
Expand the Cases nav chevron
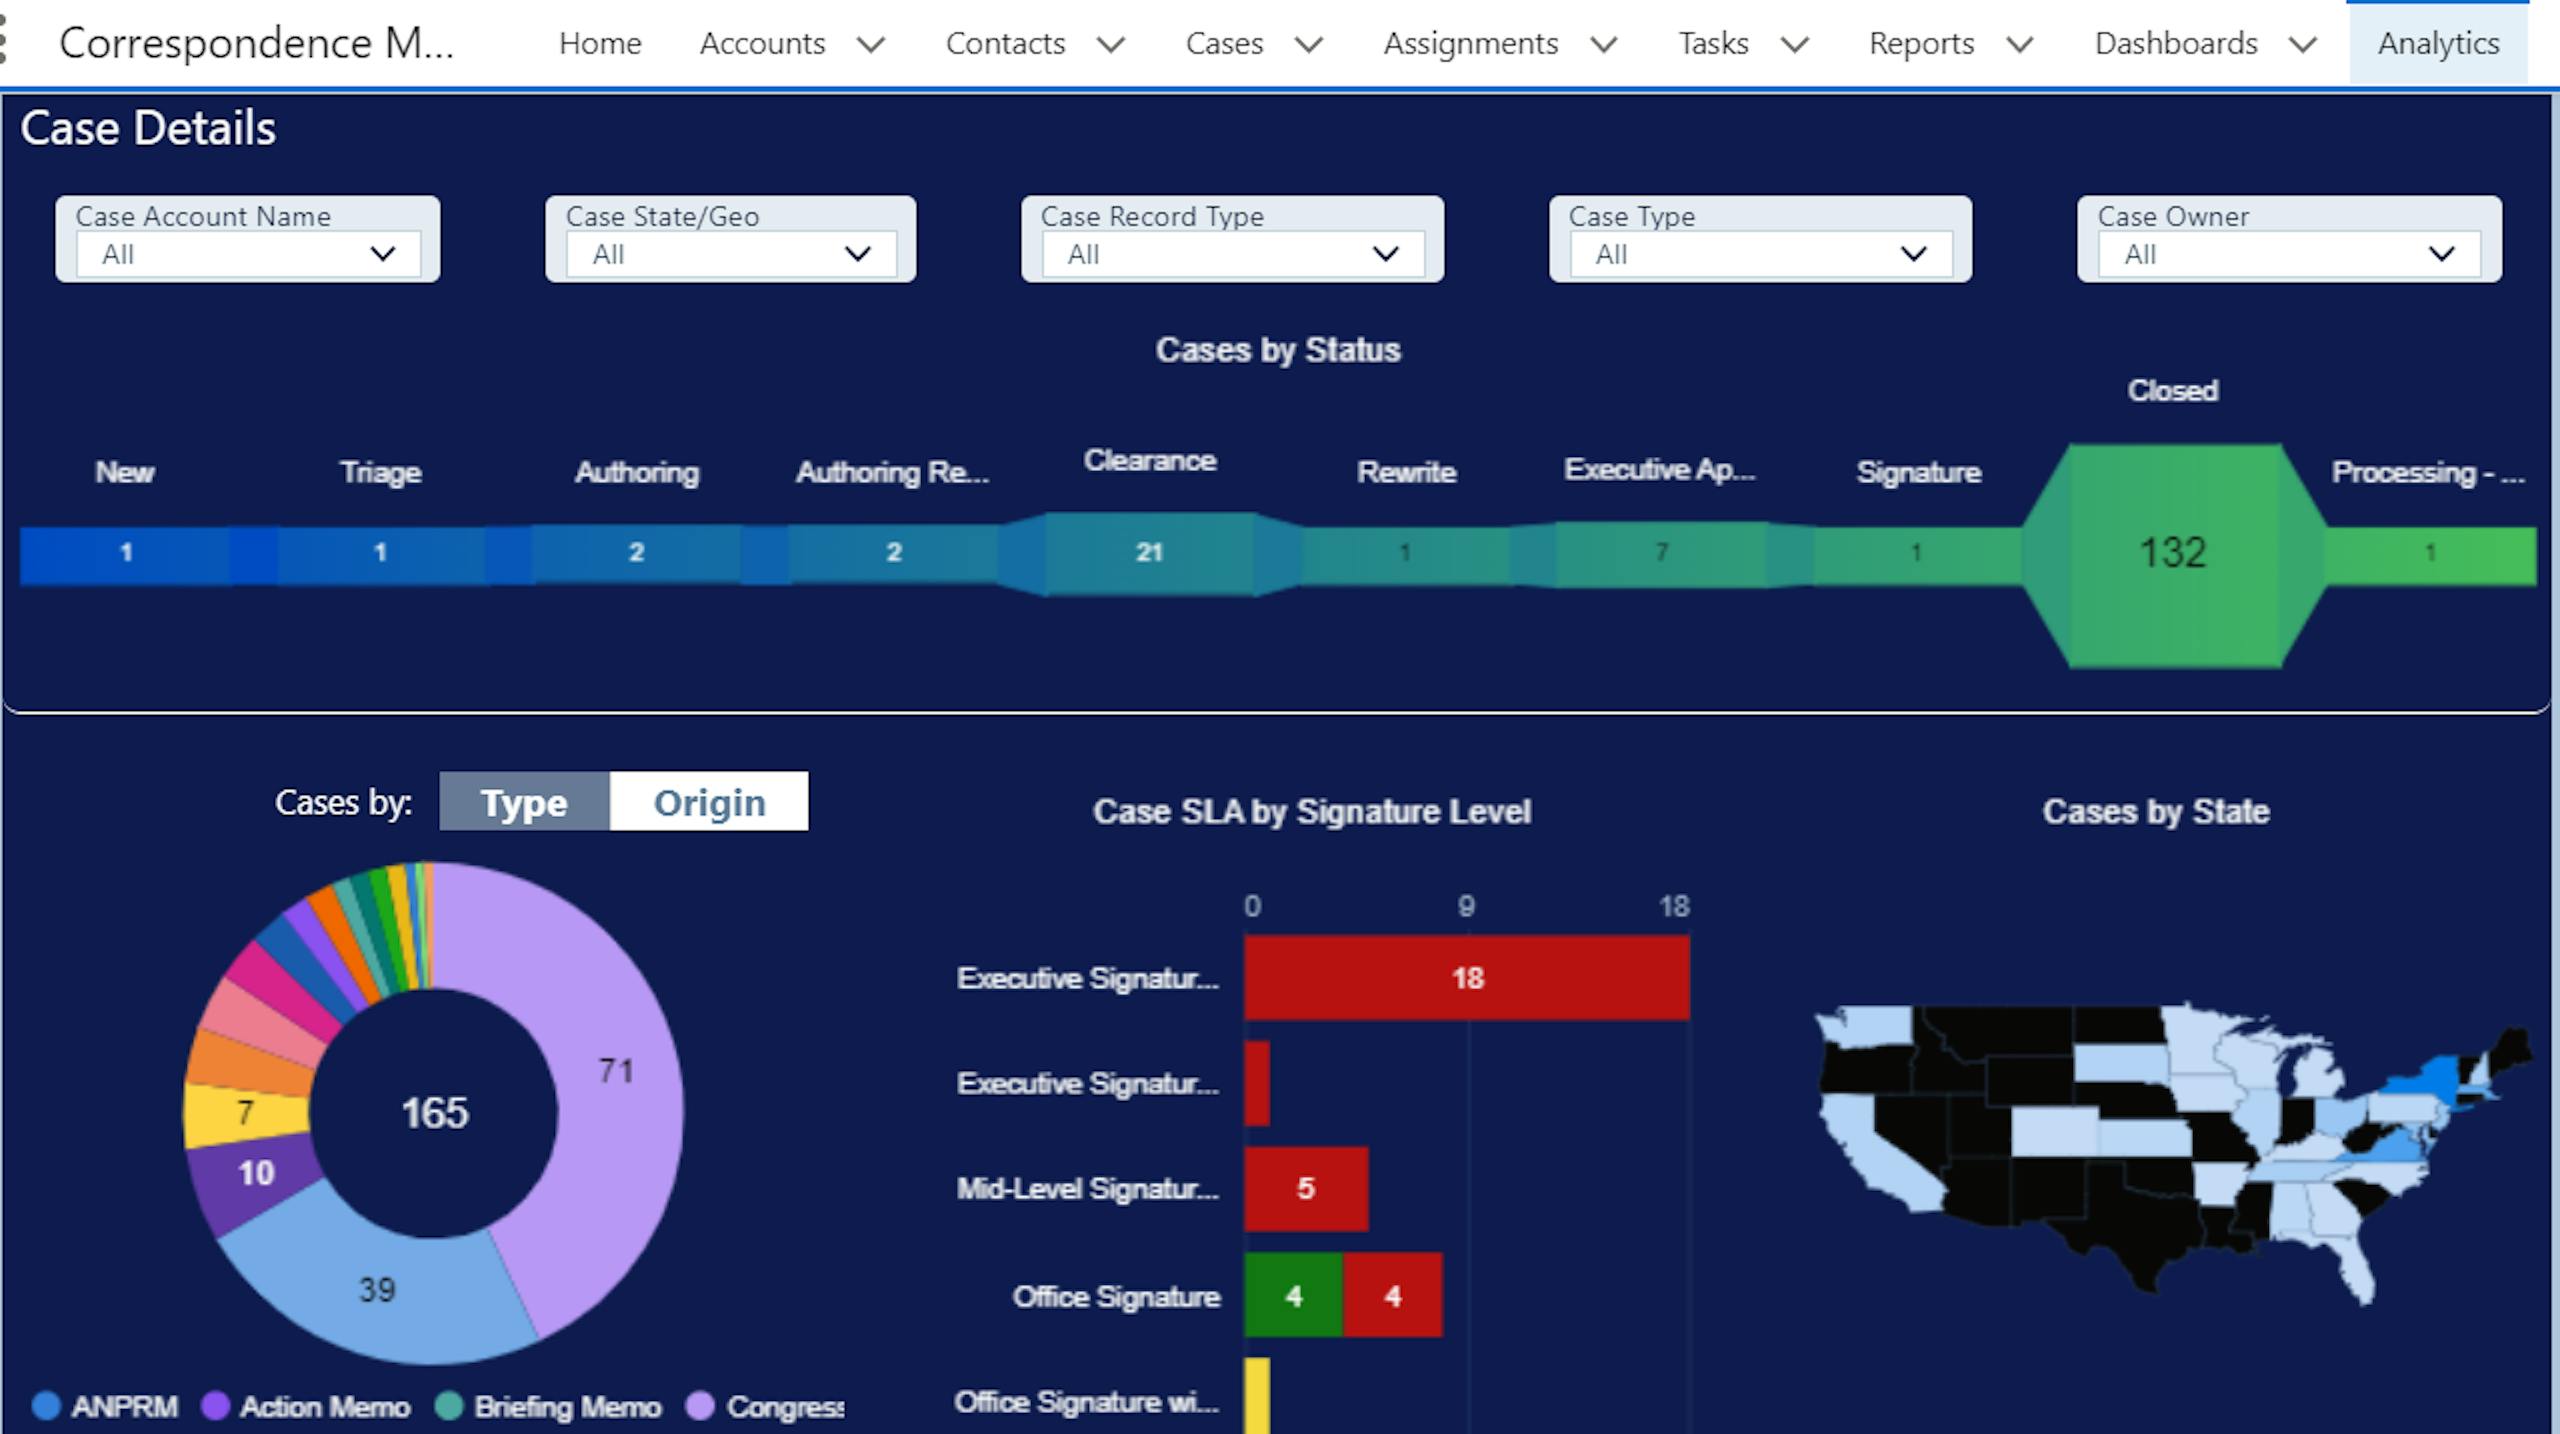tap(1309, 44)
